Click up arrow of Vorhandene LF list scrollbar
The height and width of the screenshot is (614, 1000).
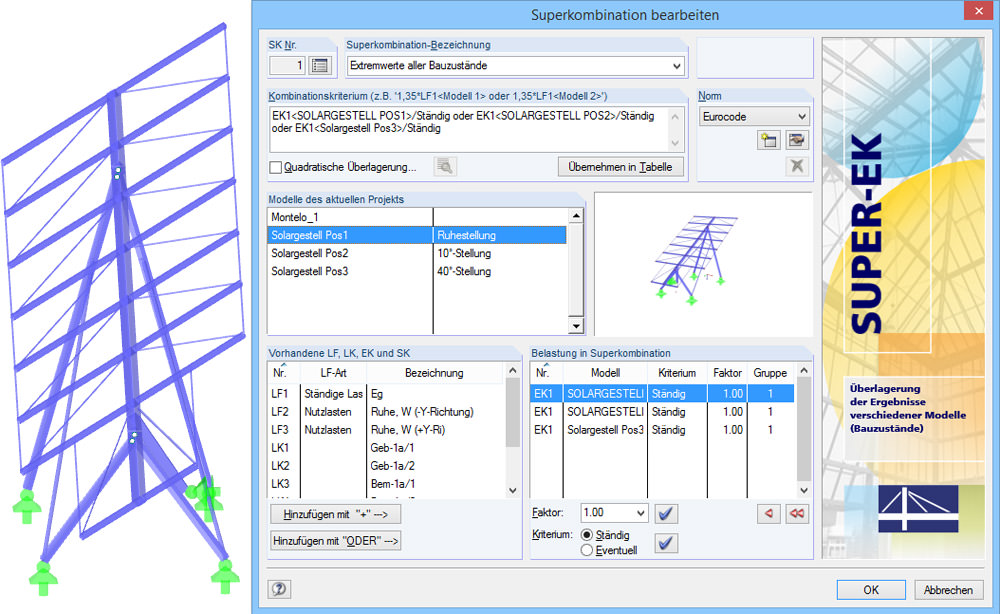coord(513,370)
